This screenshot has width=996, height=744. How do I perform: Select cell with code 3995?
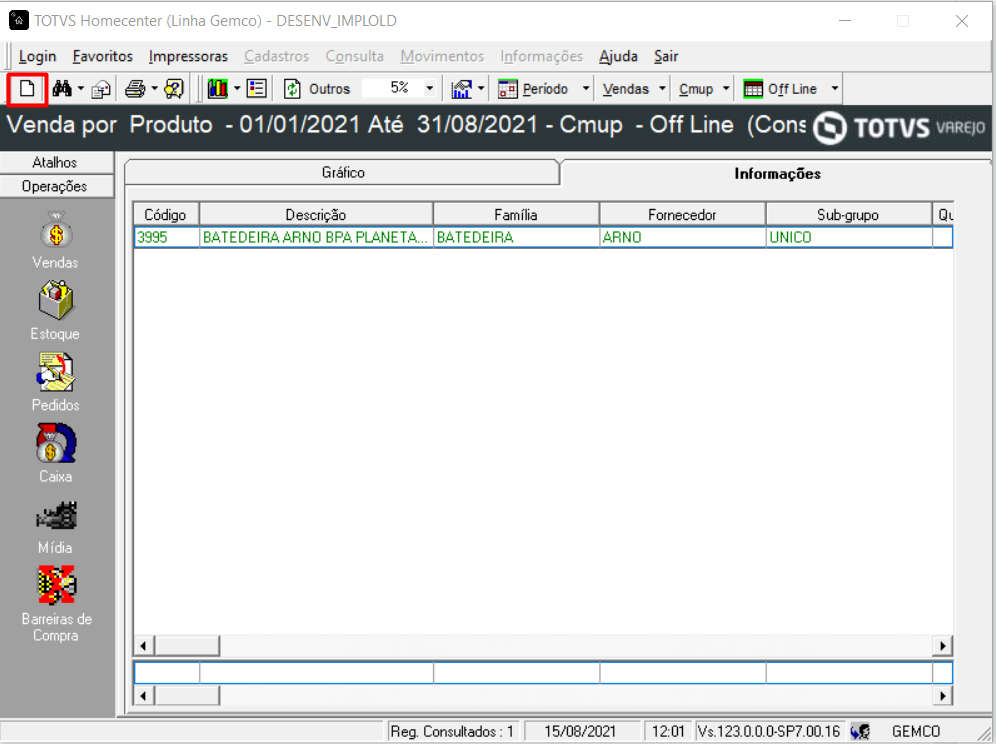click(x=166, y=237)
